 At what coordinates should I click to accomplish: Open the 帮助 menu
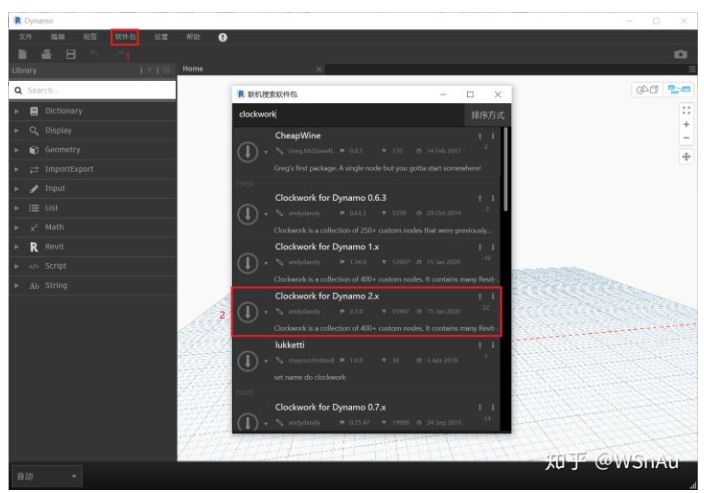(x=193, y=37)
